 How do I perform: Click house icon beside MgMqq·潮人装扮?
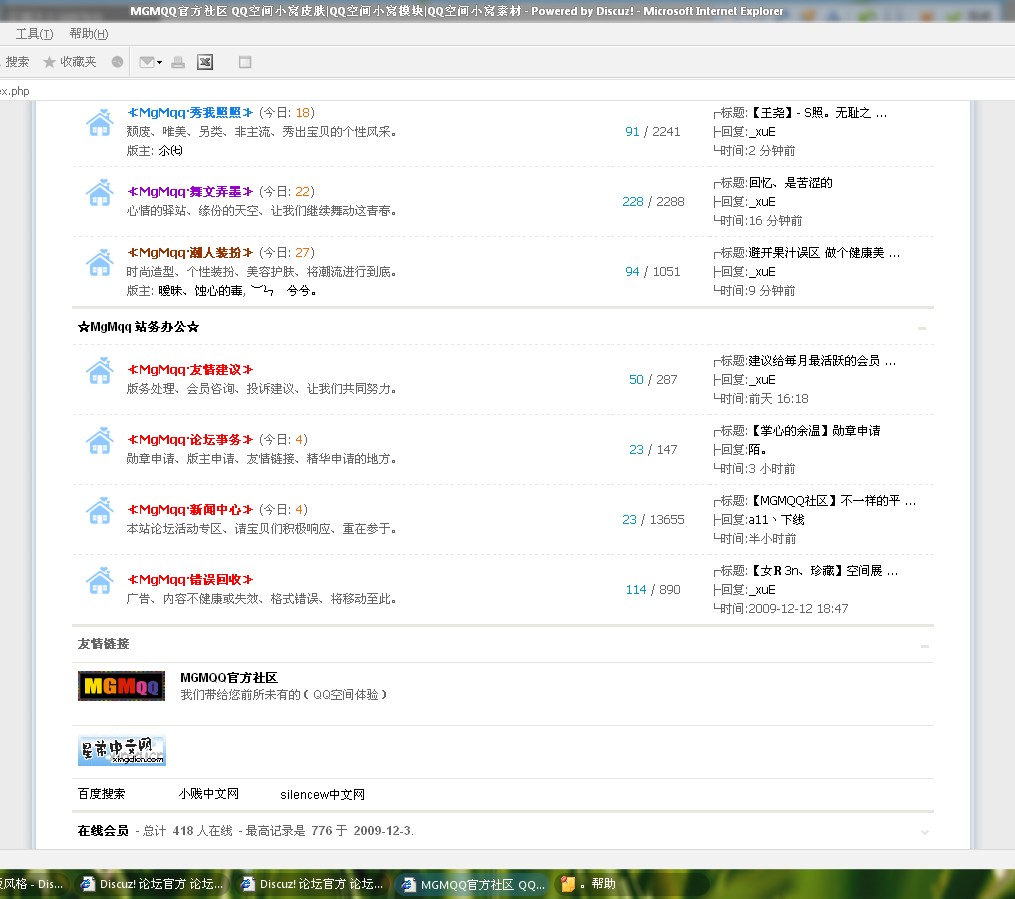pyautogui.click(x=100, y=262)
